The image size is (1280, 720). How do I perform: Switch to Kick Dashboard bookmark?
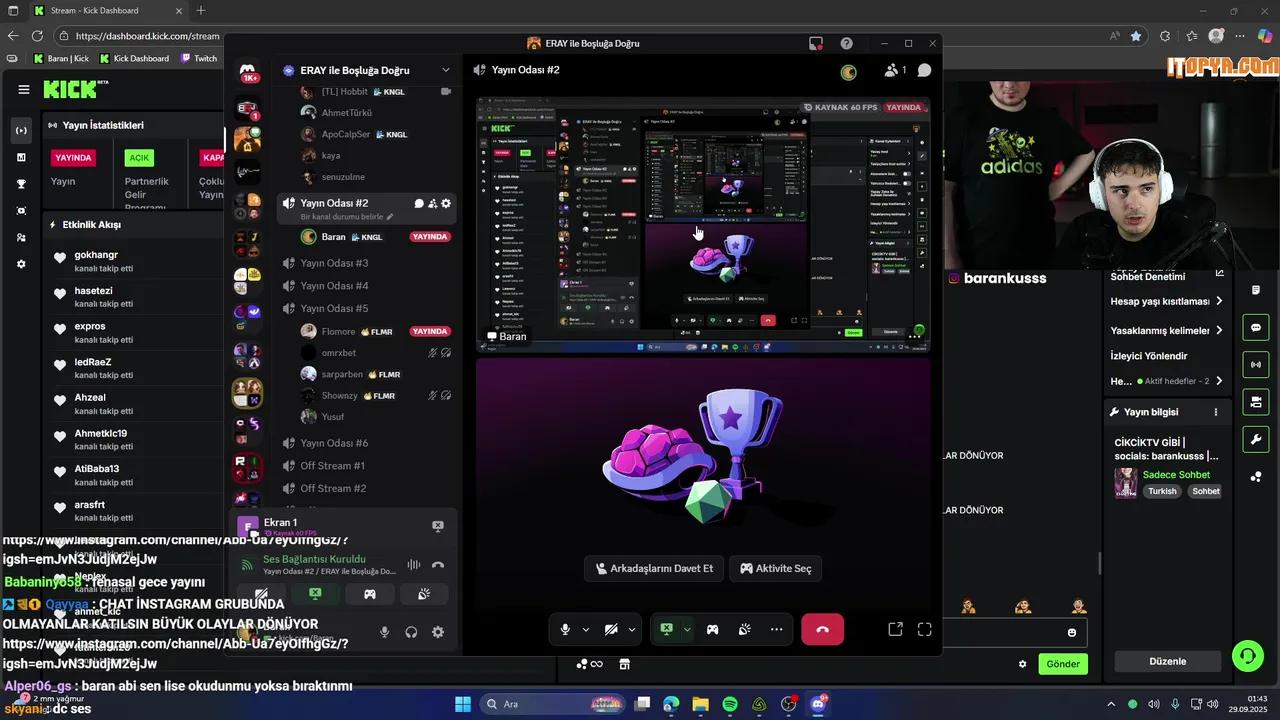(x=134, y=58)
